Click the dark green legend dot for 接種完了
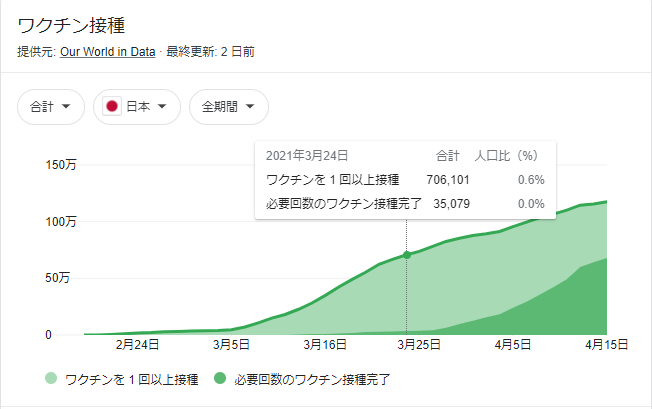This screenshot has height=409, width=652. click(x=220, y=378)
